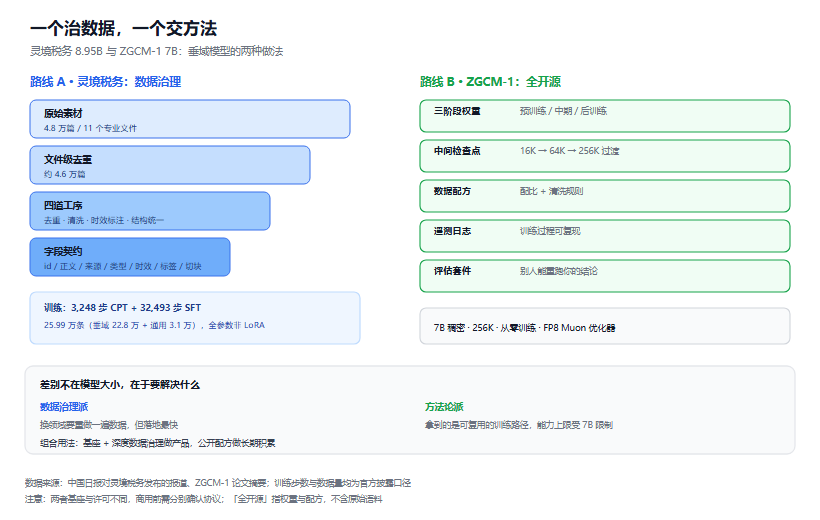Select the 字段契约 card title
820x520 pixels.
click(63, 252)
